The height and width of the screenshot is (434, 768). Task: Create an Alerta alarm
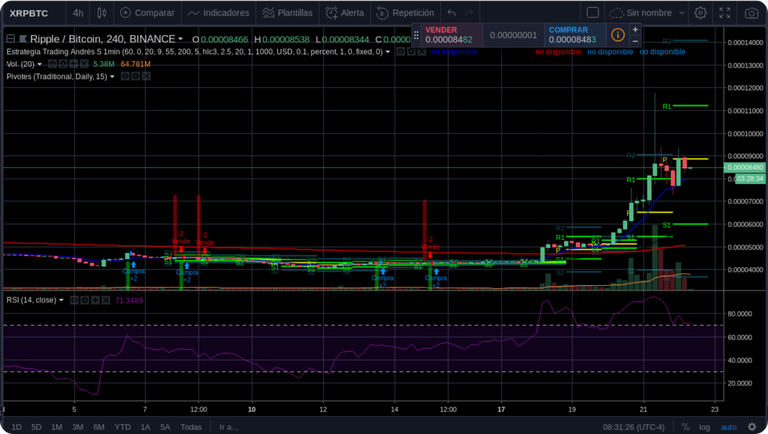pos(345,13)
